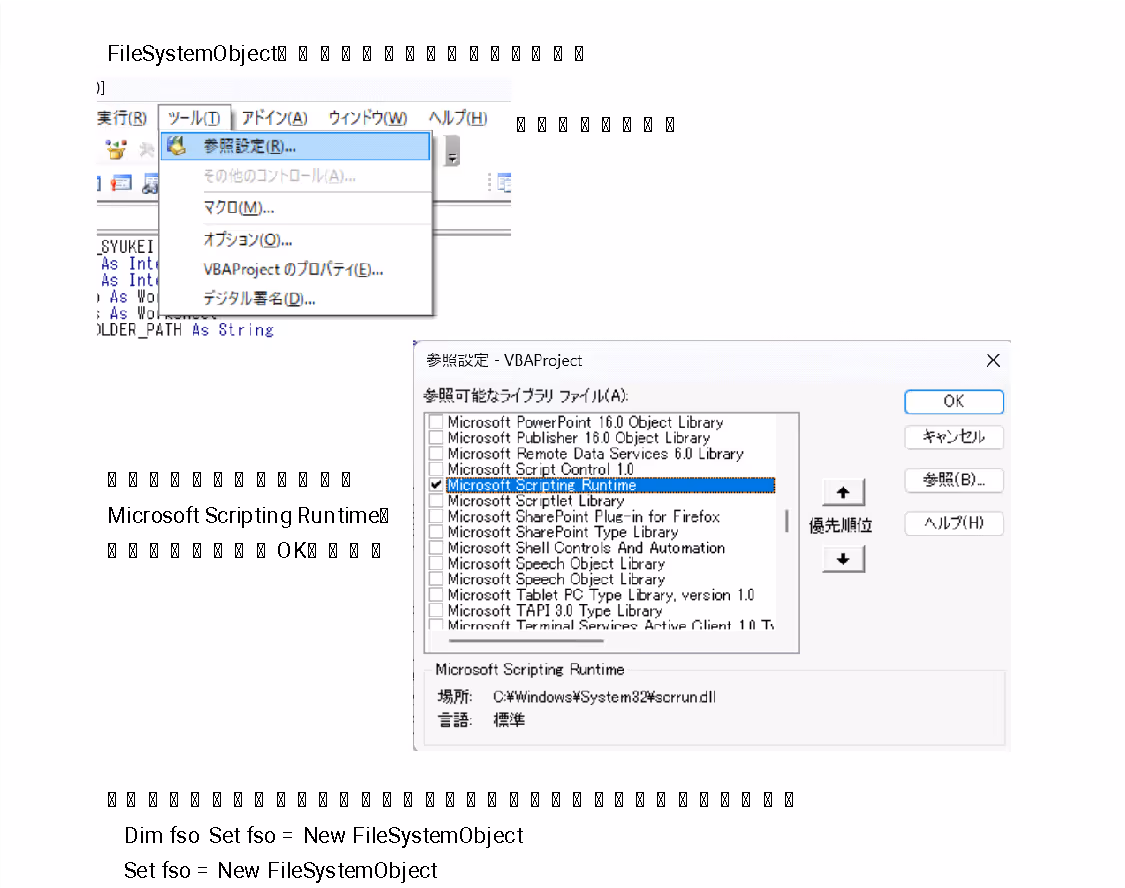Screen dimensions: 1125x888
Task: Click the Object Browser box icon in toolbar
Action: [116, 149]
